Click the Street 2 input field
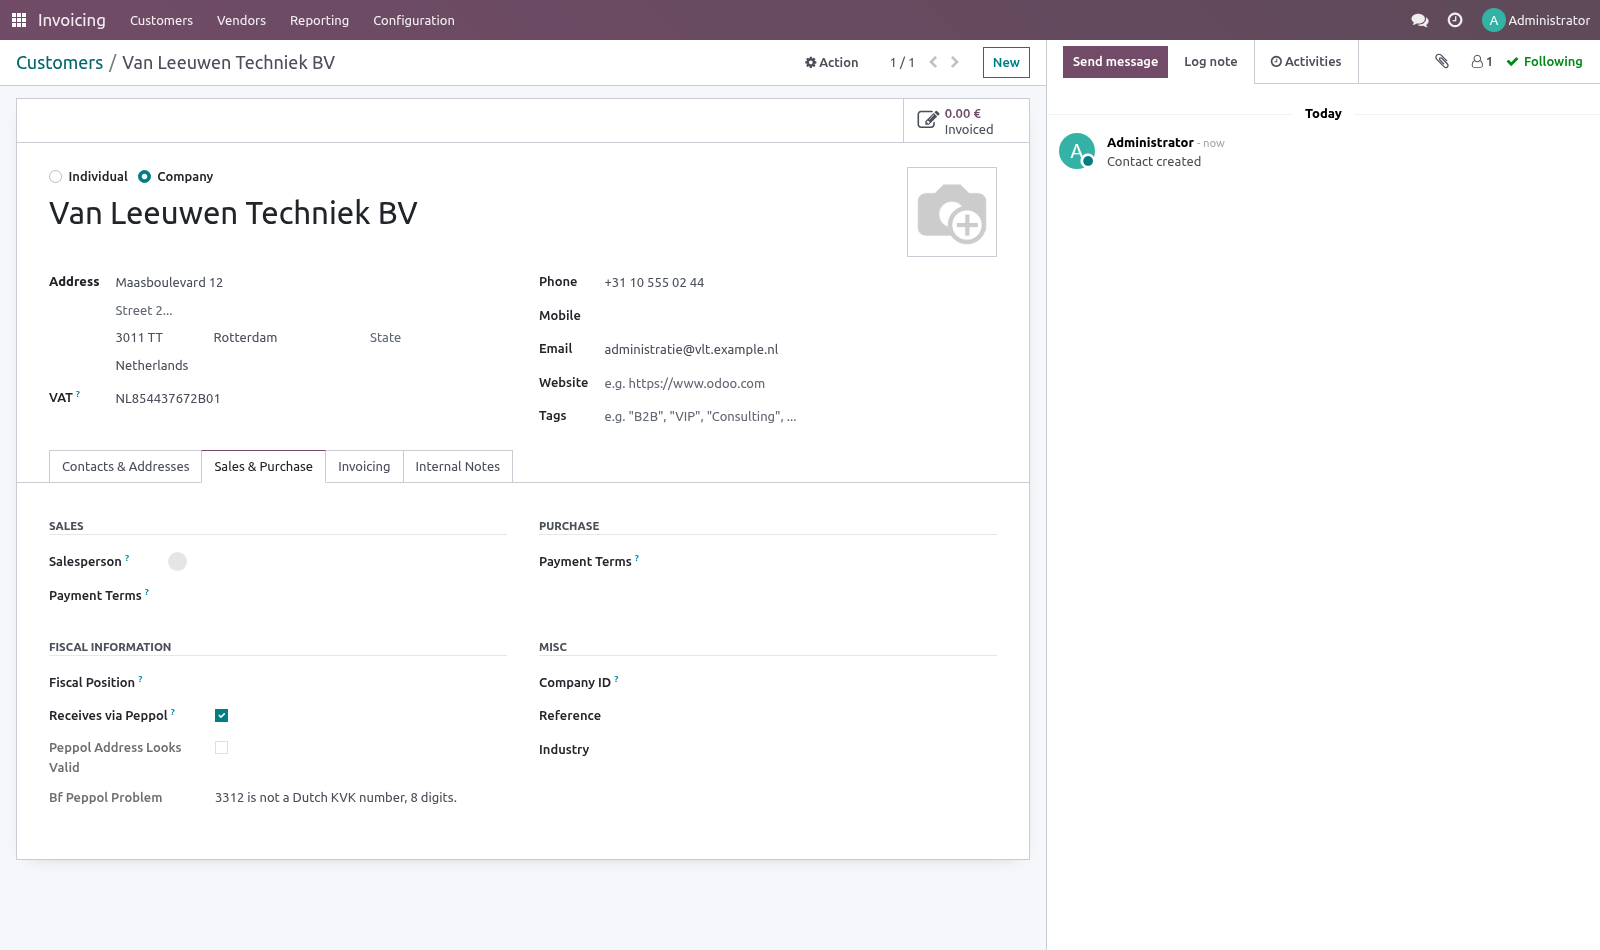Image resolution: width=1600 pixels, height=950 pixels. tap(310, 311)
